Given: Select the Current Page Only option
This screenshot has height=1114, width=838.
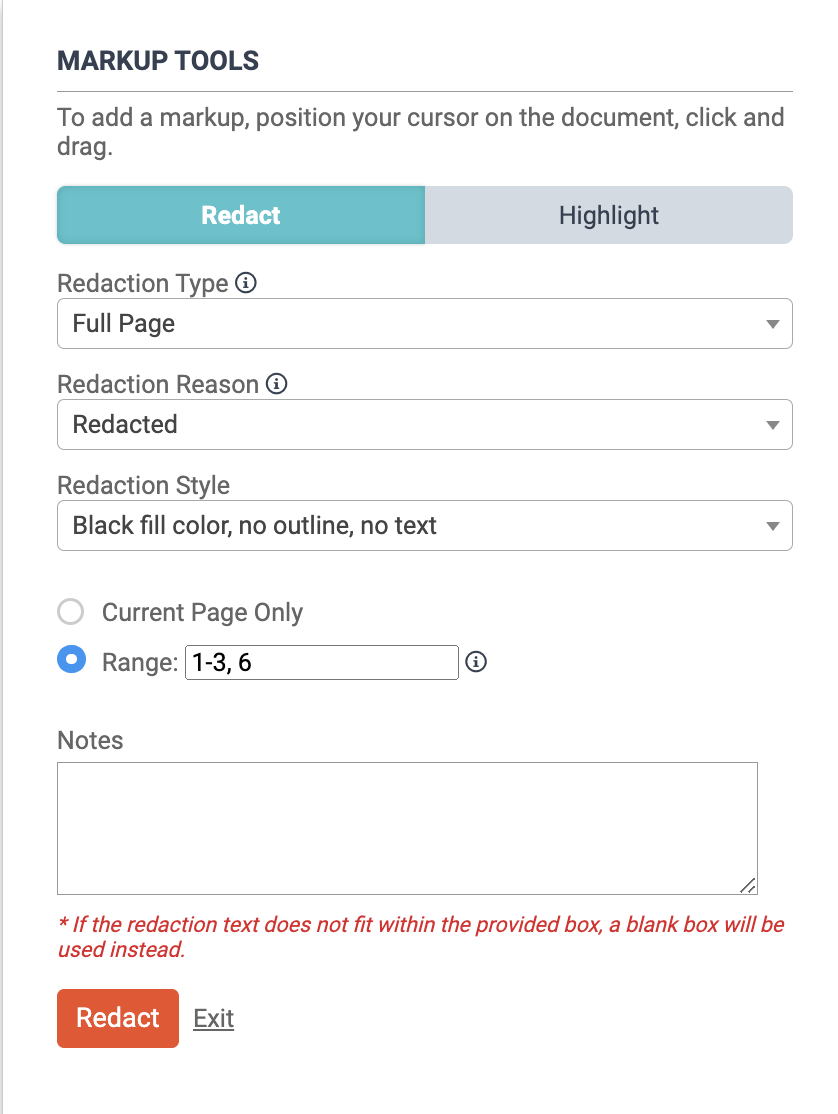Looking at the screenshot, I should coord(70,612).
